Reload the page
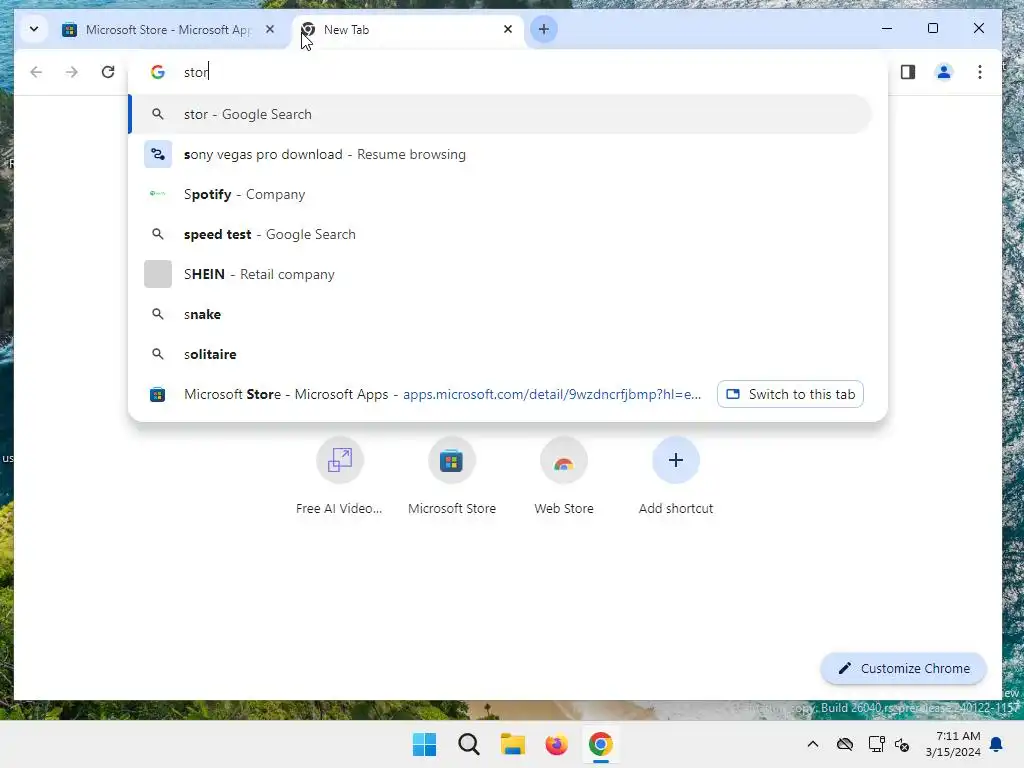 coord(108,72)
